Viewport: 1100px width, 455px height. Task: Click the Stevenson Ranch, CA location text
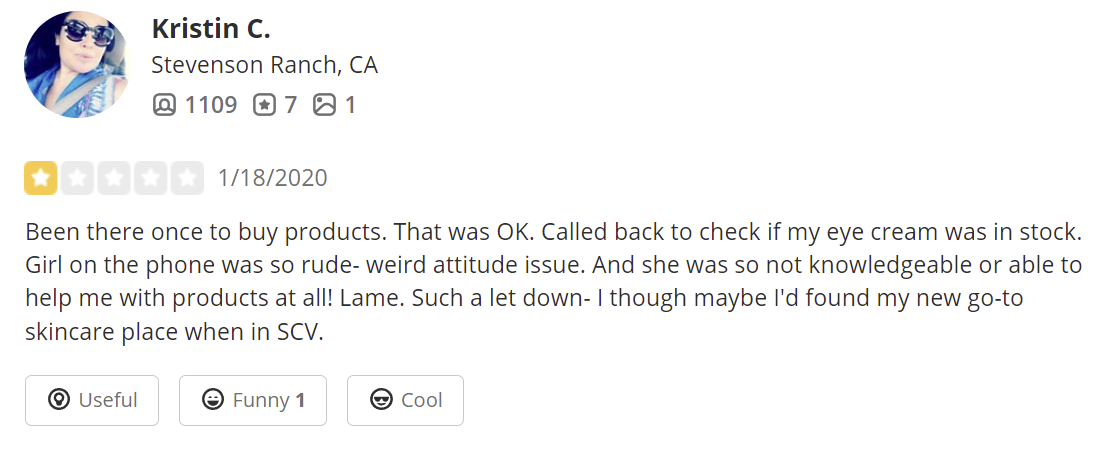point(264,65)
